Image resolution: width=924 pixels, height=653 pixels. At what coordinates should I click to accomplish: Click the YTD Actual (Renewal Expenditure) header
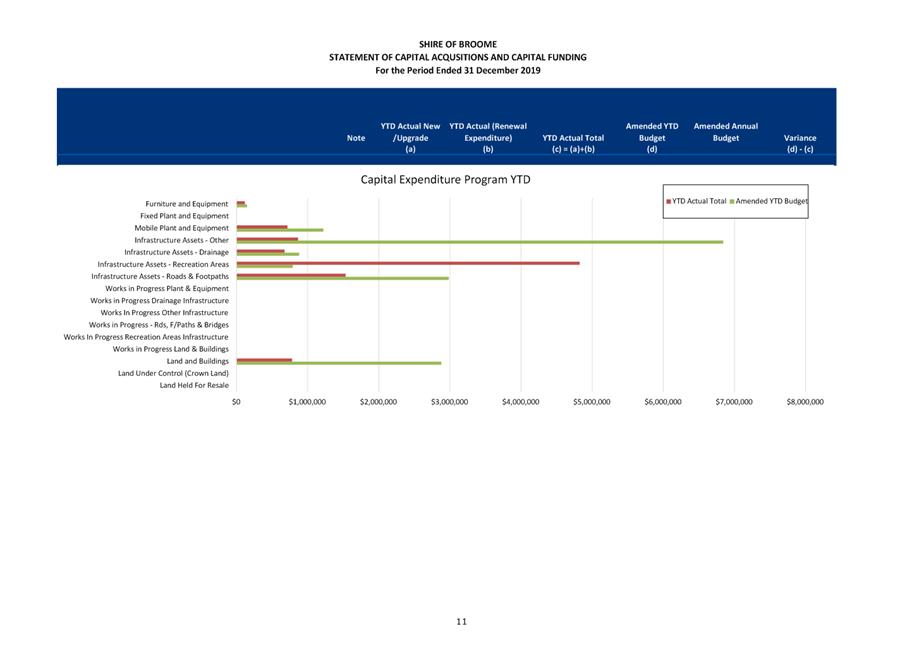[x=488, y=138]
